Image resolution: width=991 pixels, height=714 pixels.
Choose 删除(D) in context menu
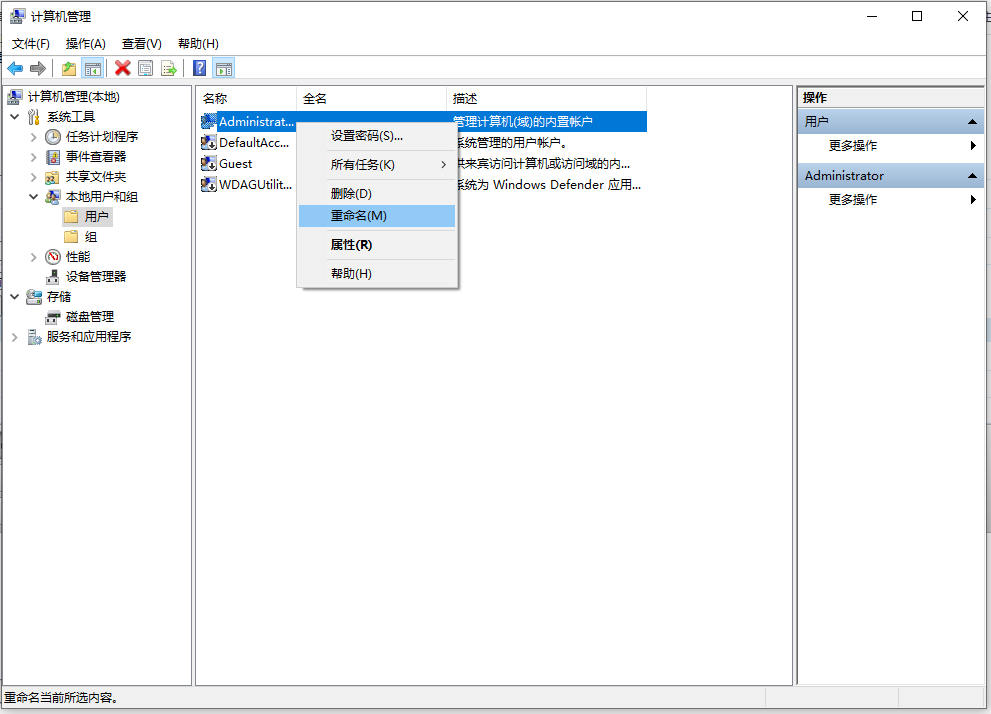click(x=377, y=194)
